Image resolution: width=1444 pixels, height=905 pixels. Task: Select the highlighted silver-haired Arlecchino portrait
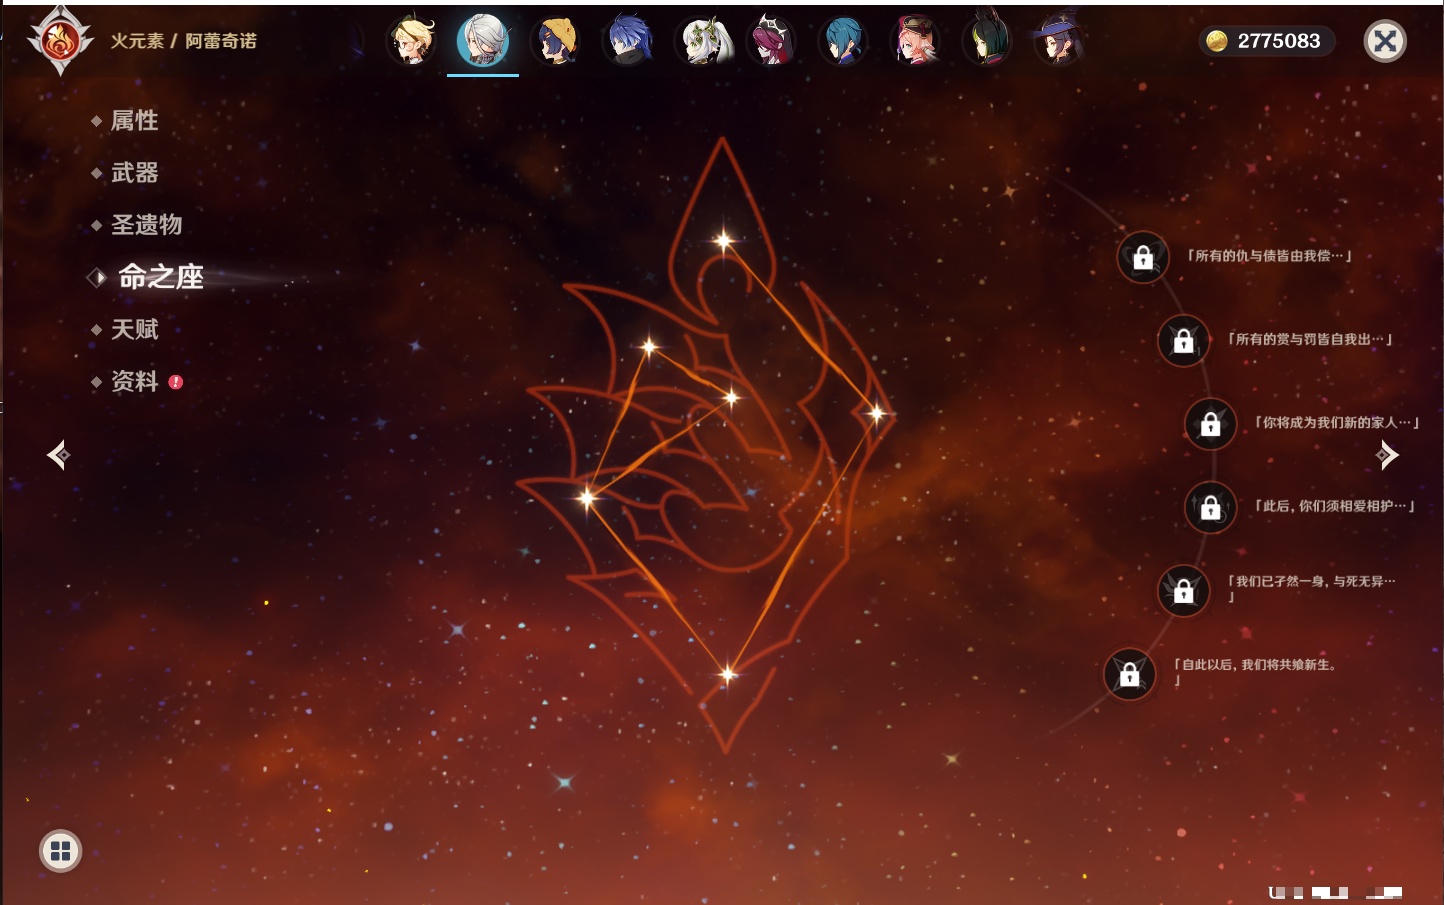483,41
